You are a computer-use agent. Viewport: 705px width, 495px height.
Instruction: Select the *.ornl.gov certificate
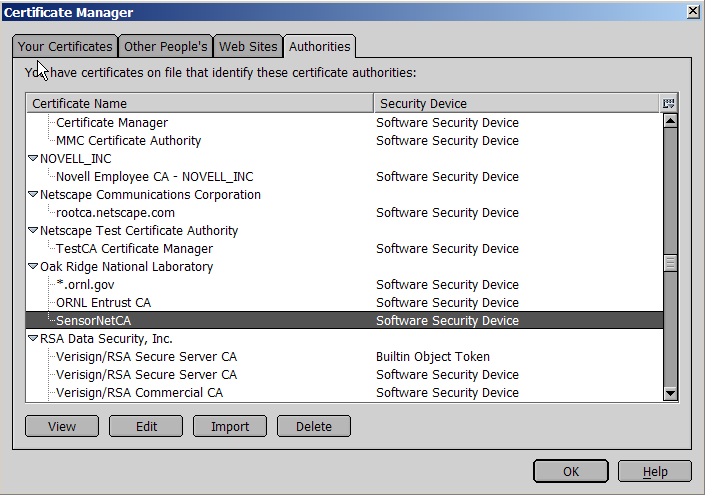[344, 284]
